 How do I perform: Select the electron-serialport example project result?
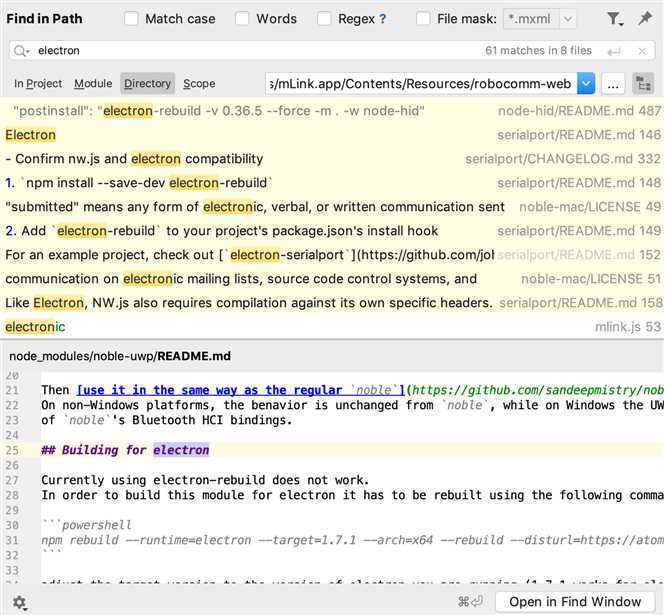pos(332,255)
